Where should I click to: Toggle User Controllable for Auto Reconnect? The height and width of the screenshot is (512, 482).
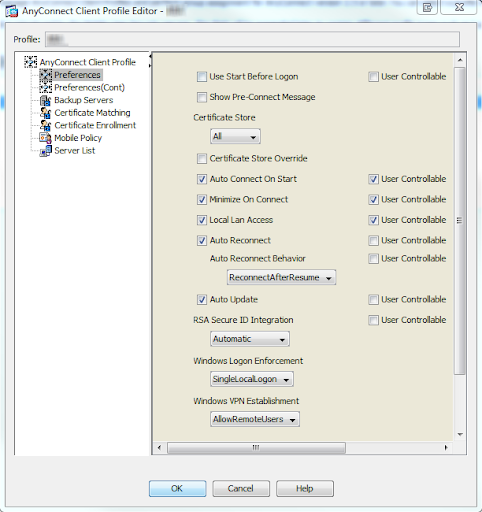tap(373, 240)
